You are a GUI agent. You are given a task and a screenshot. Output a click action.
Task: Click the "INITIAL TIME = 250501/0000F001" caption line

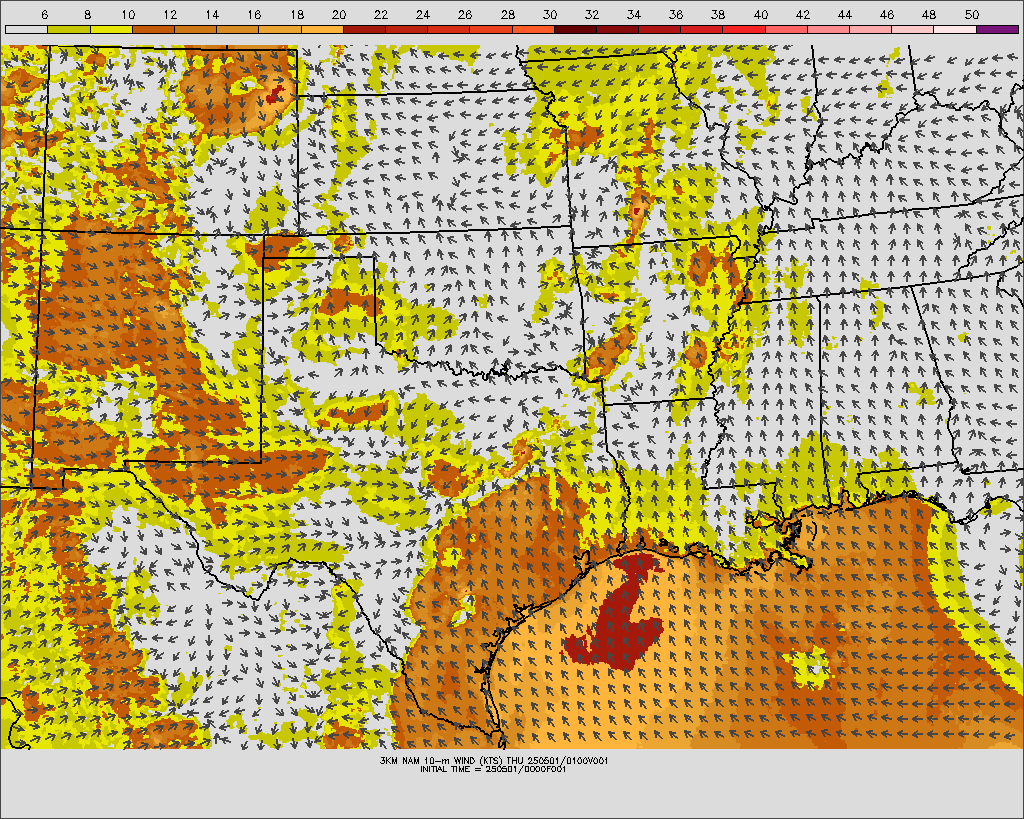[493, 769]
